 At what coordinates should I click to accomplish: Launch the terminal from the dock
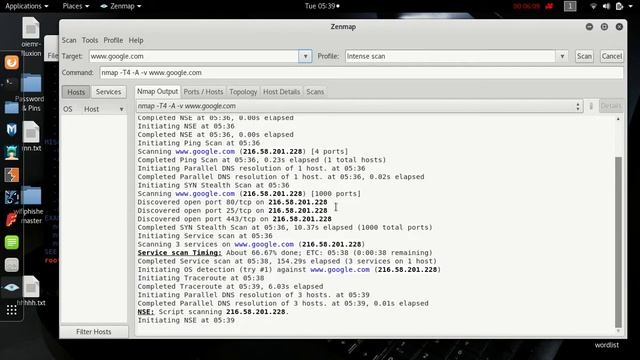coord(10,84)
